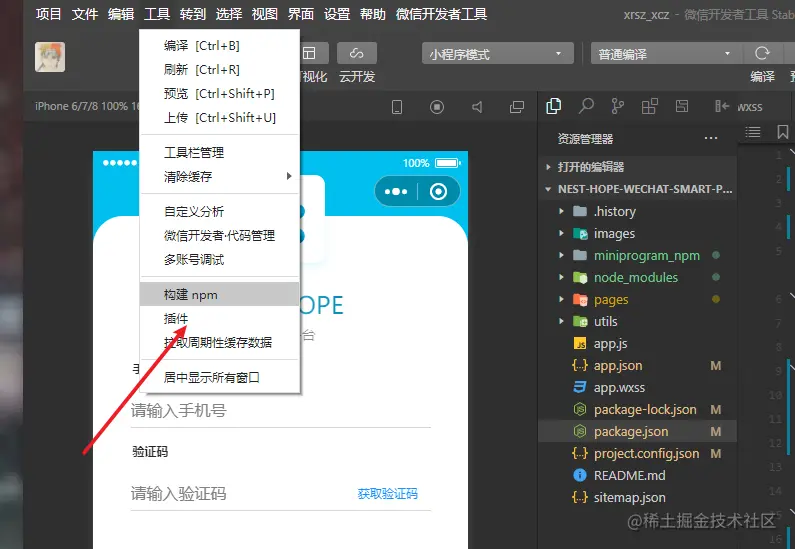Collapse the NEST-HOPE-WECHAT-SMART project root
The width and height of the screenshot is (795, 549).
tap(637, 189)
